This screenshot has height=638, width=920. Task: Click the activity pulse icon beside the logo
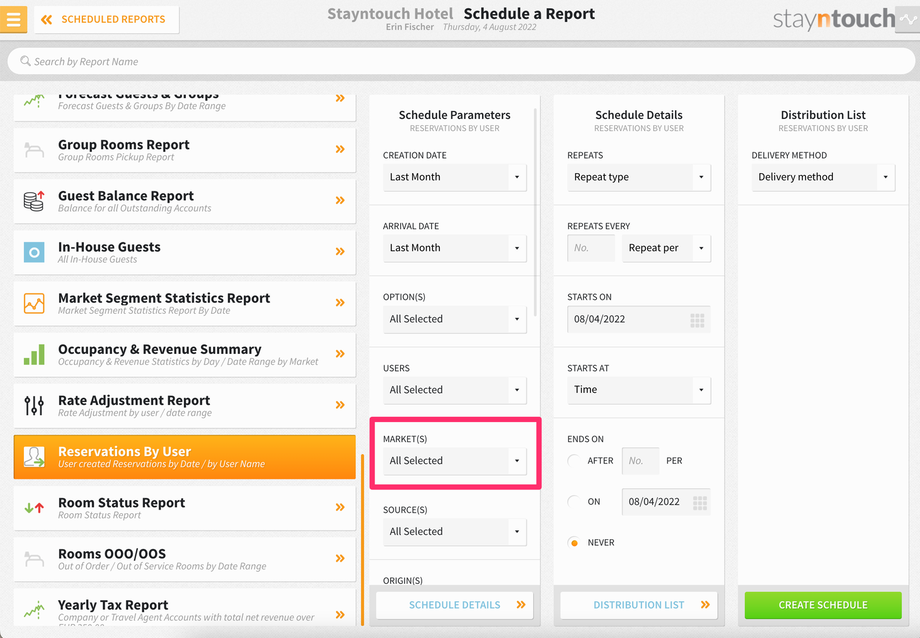(x=908, y=19)
